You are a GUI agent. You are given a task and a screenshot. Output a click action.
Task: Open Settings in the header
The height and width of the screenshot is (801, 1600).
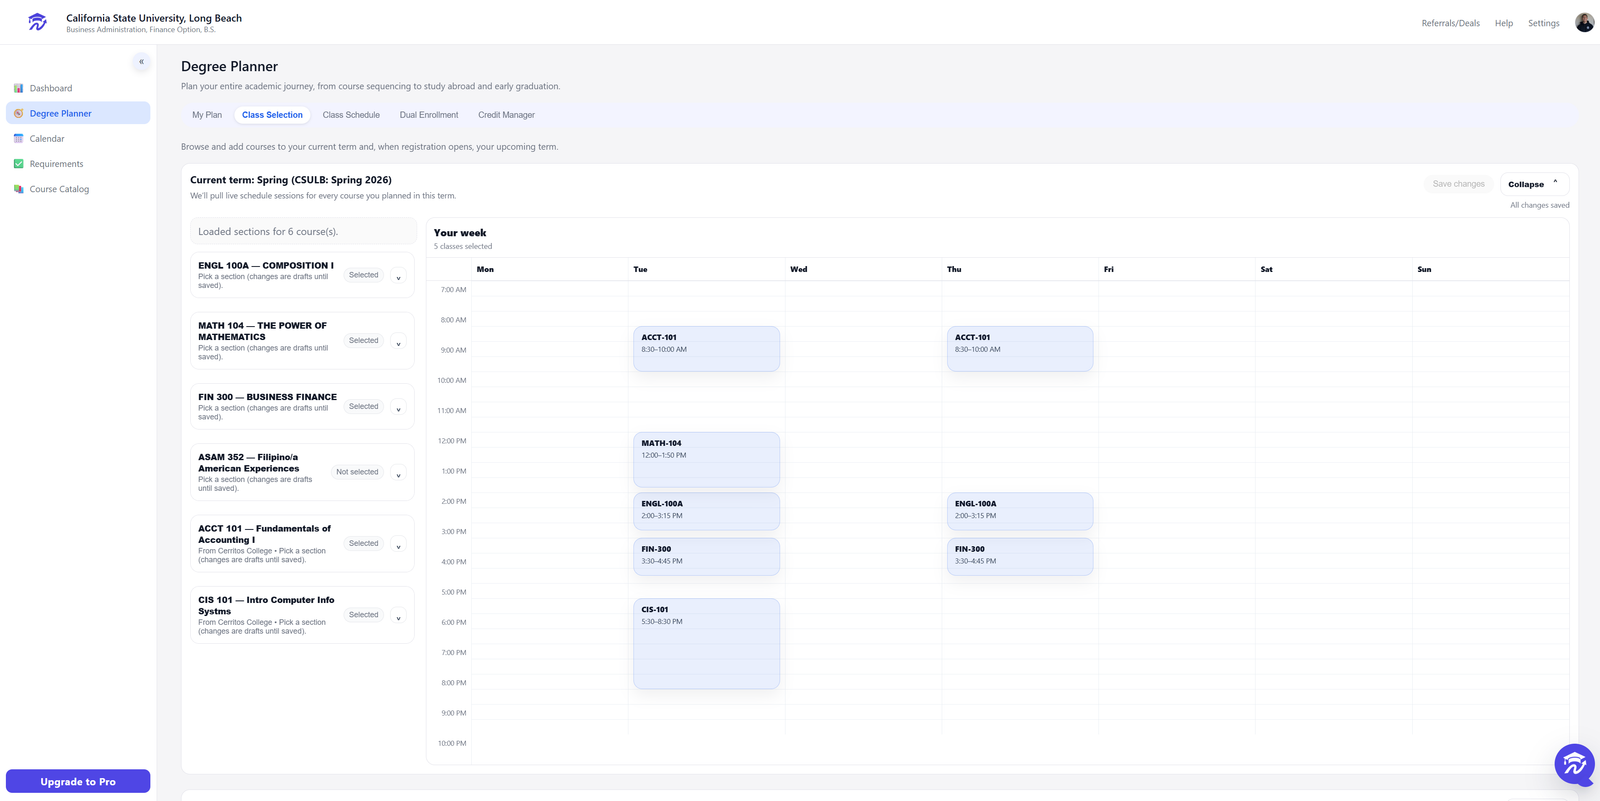pyautogui.click(x=1543, y=23)
